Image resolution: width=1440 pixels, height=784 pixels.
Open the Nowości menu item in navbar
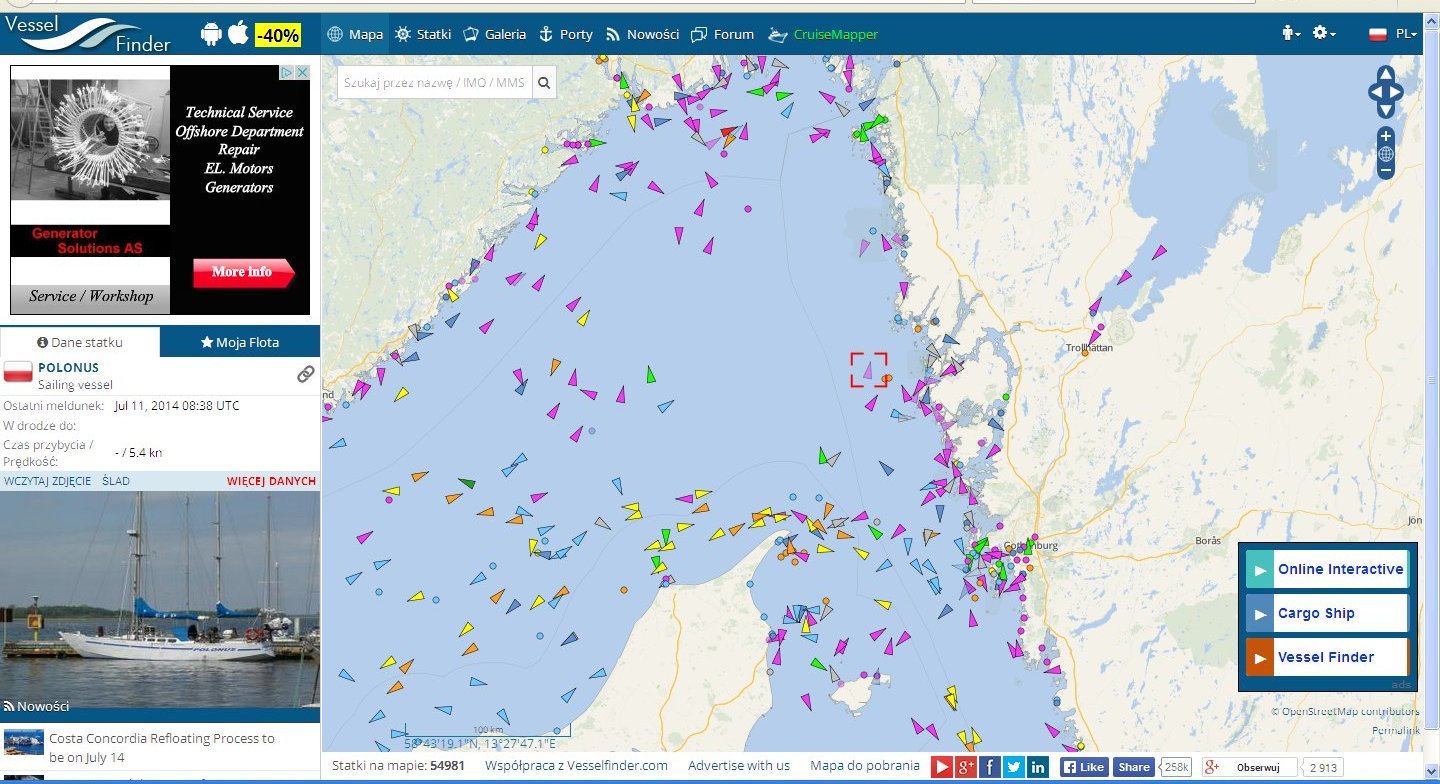642,34
